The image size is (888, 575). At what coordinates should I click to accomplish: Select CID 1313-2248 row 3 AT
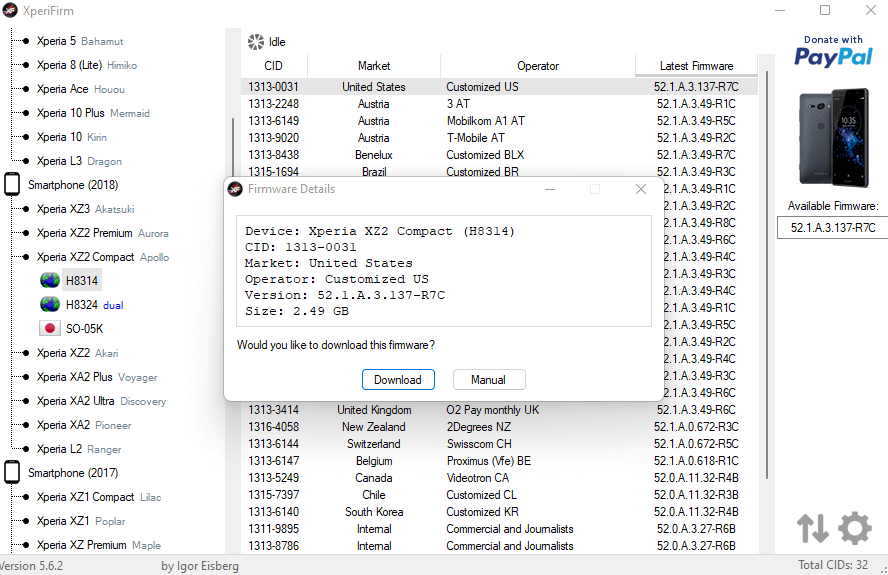click(x=499, y=104)
